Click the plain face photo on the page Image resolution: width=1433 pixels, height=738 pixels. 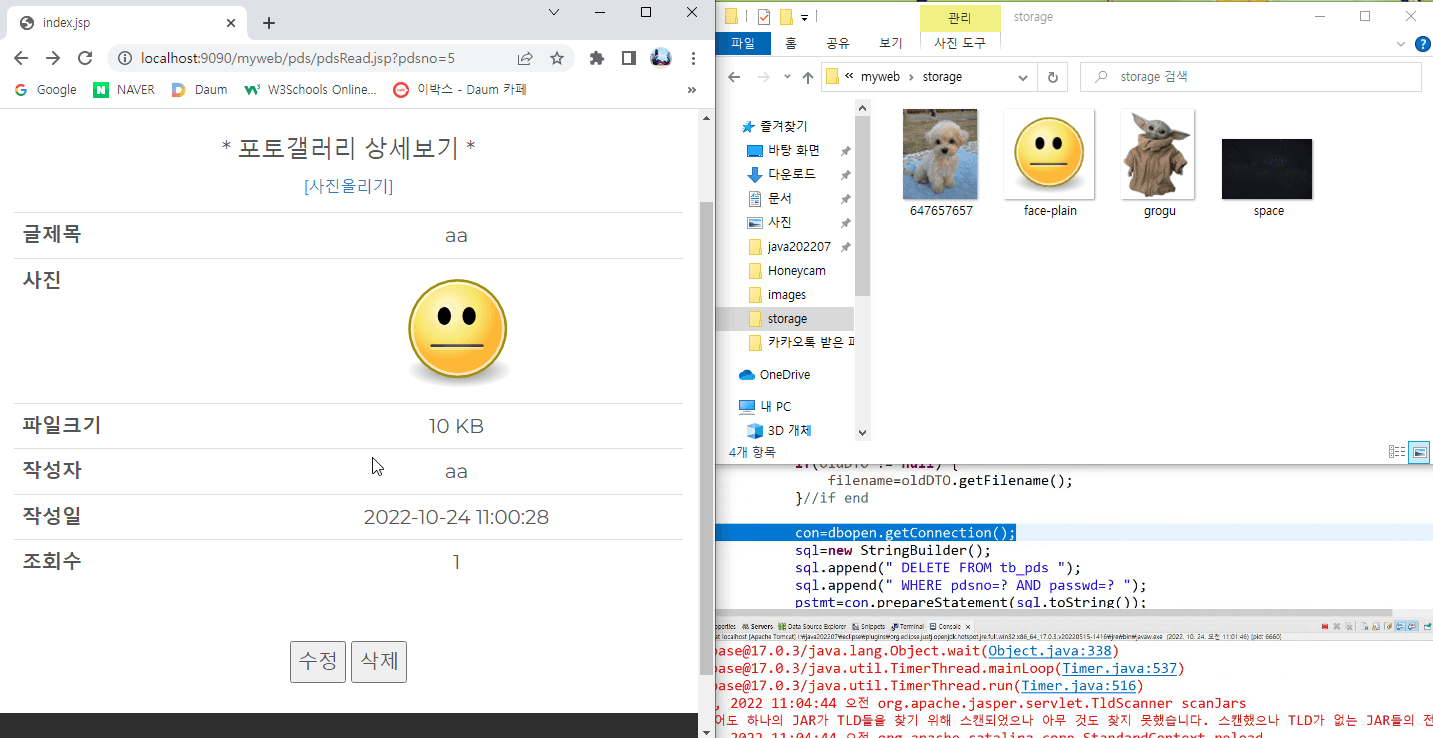click(x=456, y=332)
